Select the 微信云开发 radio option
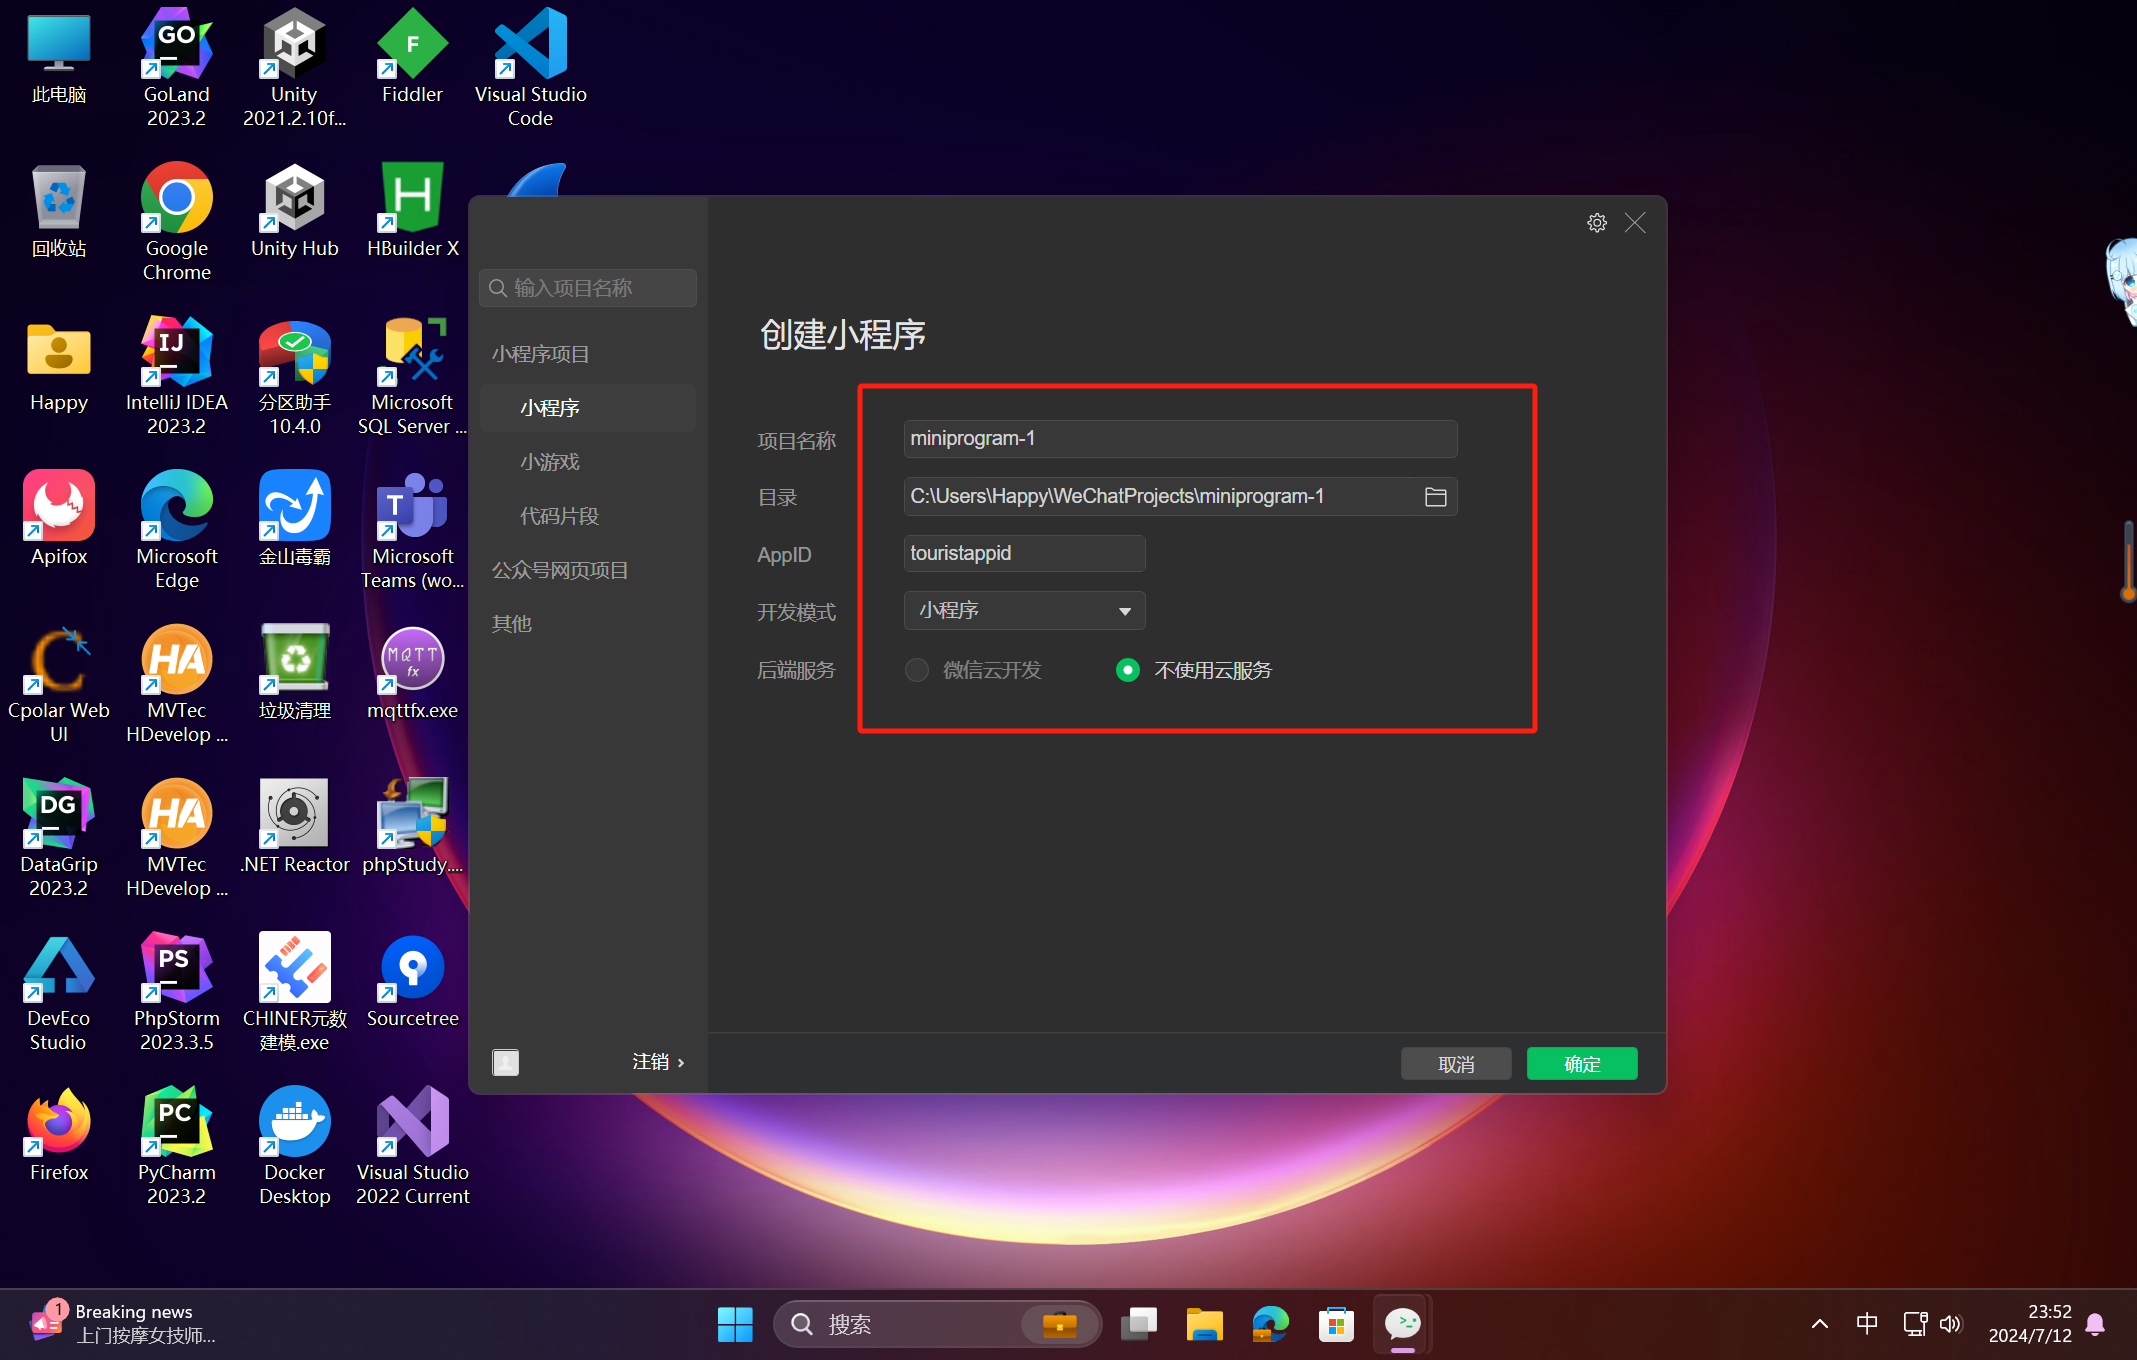This screenshot has height=1360, width=2137. 917,670
